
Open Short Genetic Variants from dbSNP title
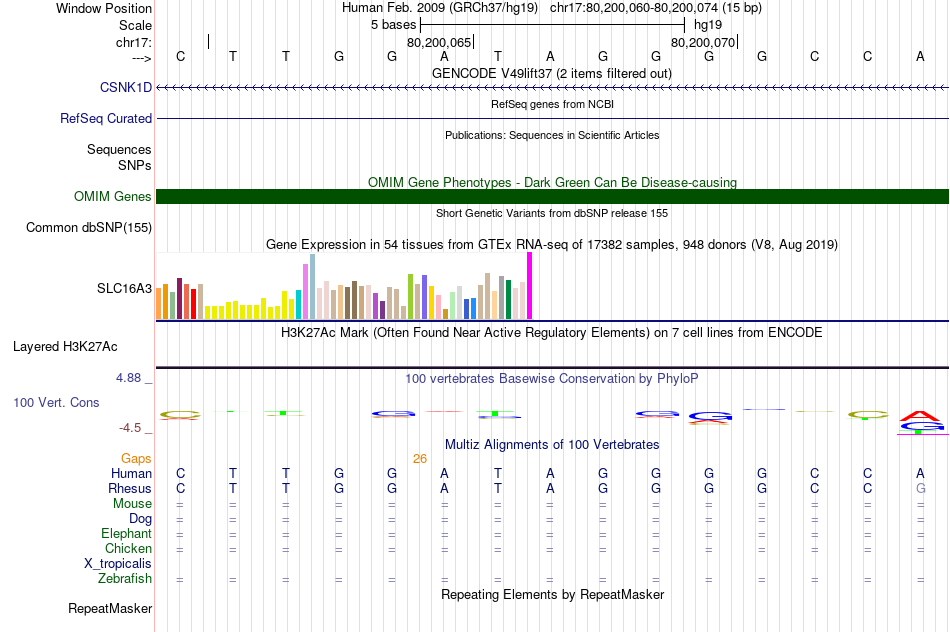(552, 213)
